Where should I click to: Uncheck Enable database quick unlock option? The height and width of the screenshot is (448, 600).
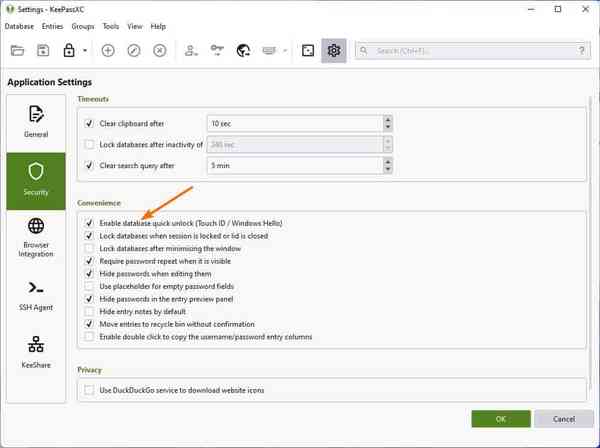pyautogui.click(x=90, y=223)
